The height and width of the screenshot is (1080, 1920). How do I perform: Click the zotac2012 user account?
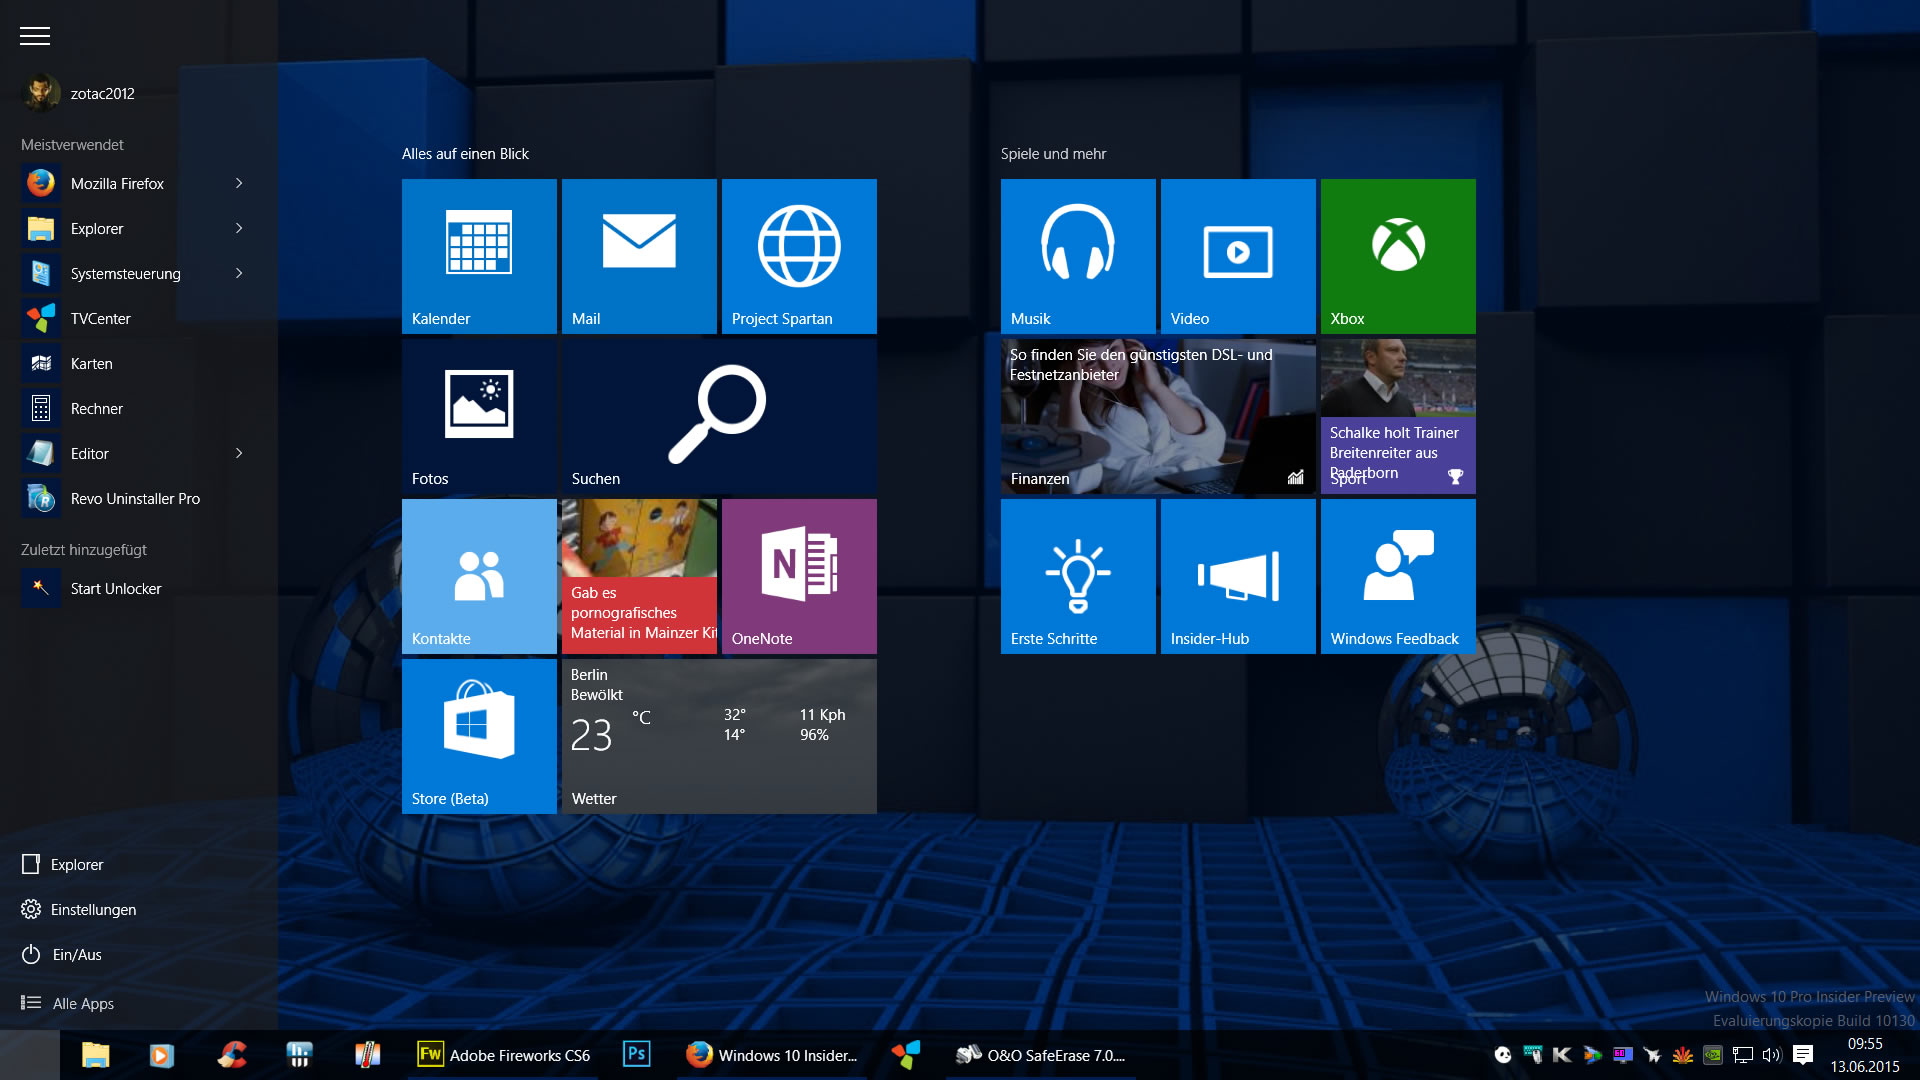coord(80,93)
